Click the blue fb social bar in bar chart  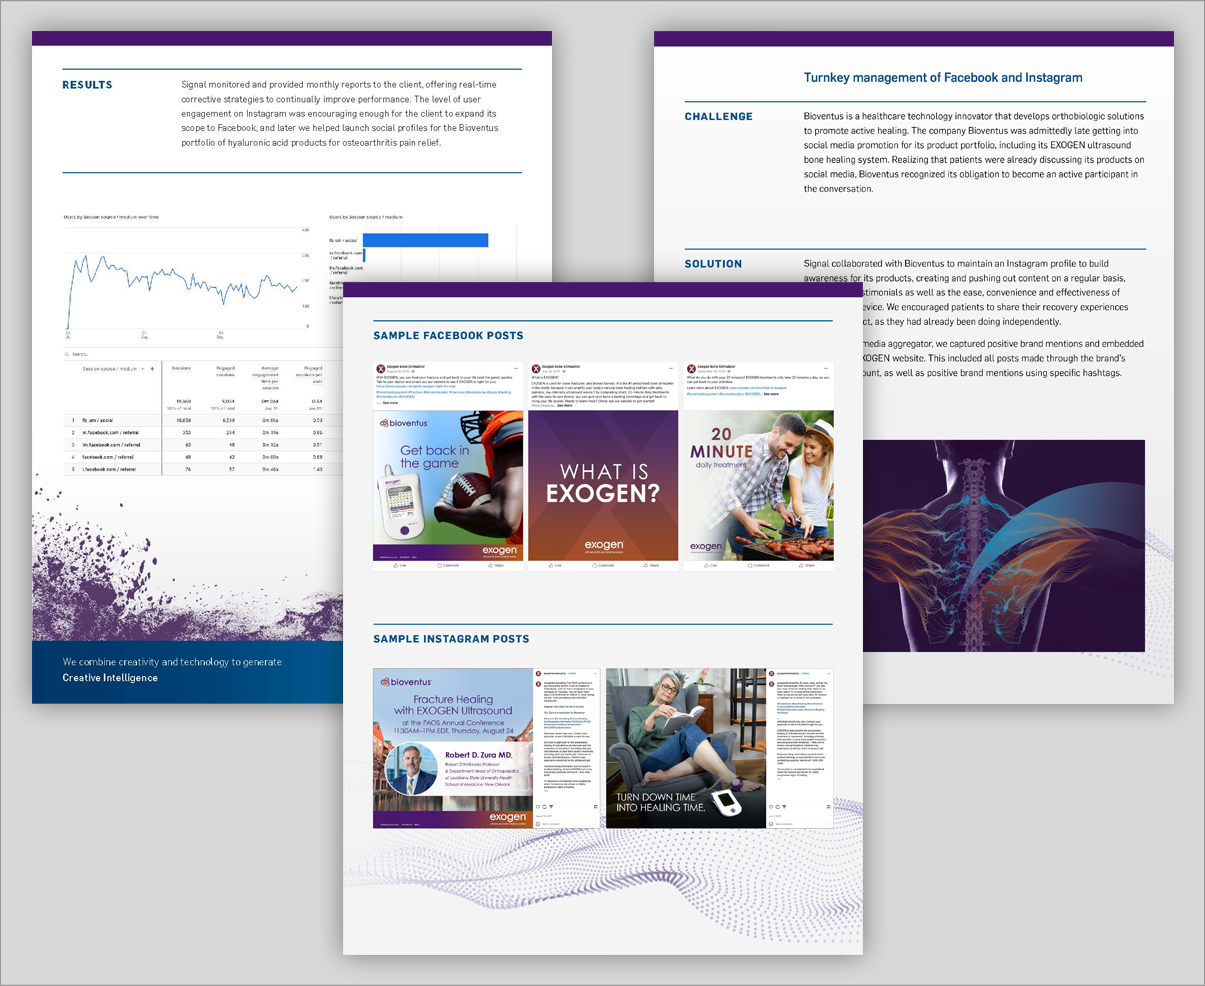pos(425,240)
